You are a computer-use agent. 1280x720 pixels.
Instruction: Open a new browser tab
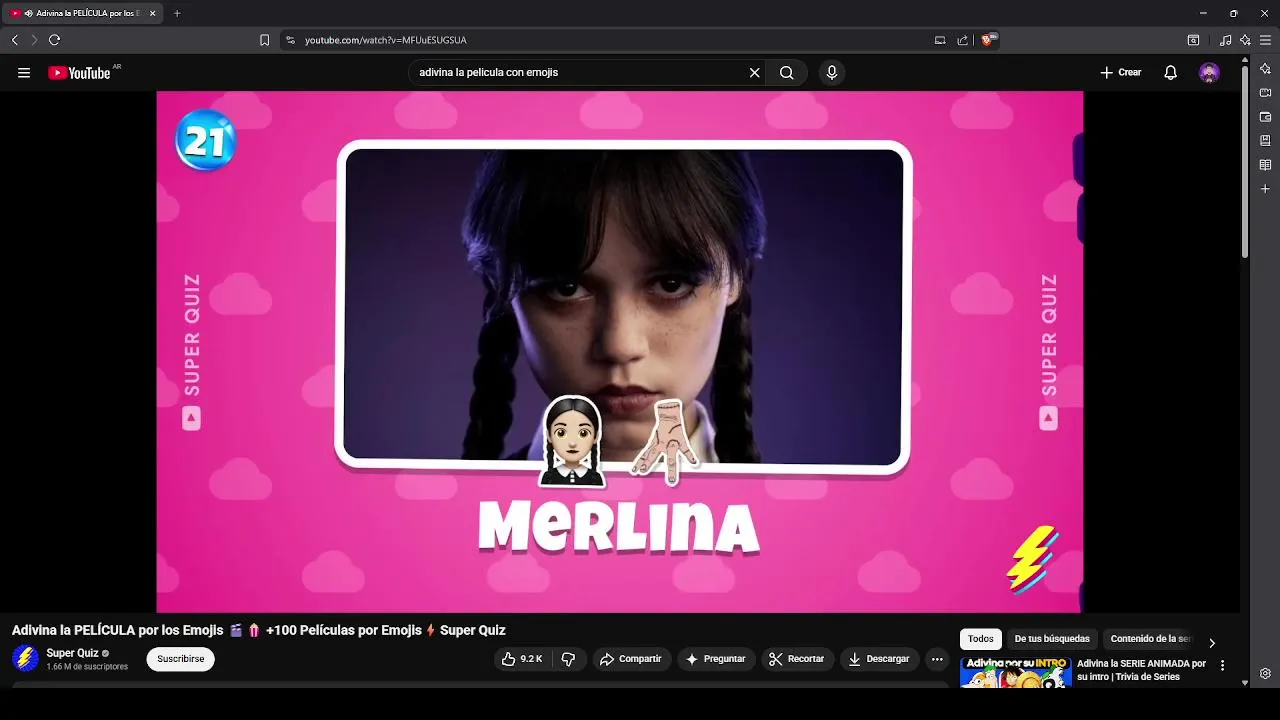(x=177, y=14)
